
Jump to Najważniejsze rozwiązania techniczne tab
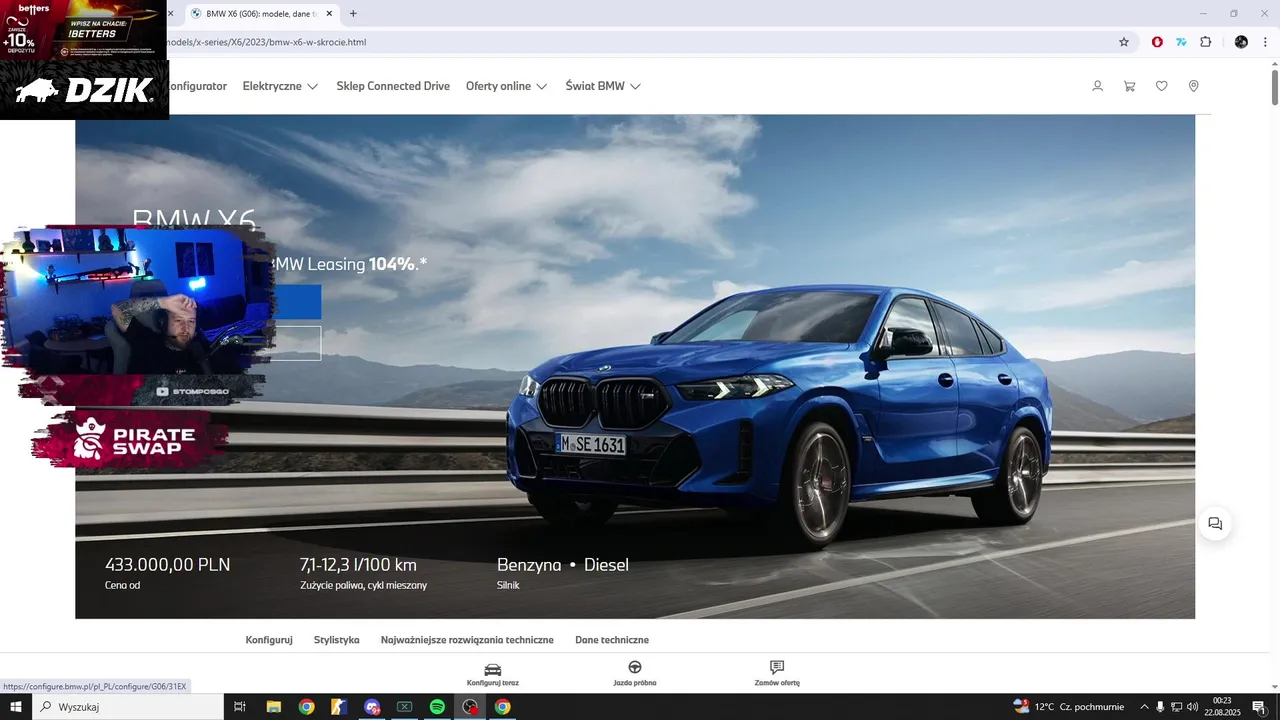[x=467, y=640]
